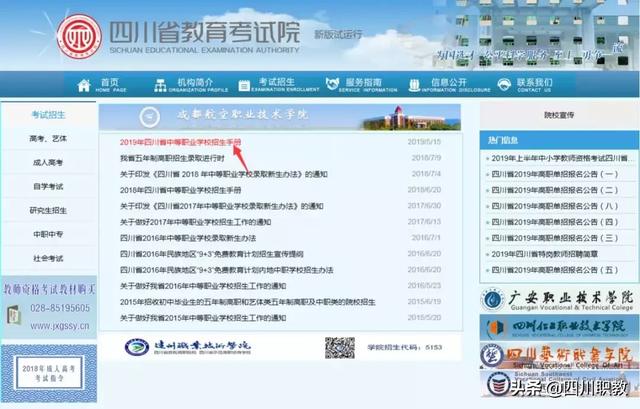Viewport: 640px width, 409px height.
Task: Open 2018年中等职业学校录取新生办法 notice
Action: point(224,174)
